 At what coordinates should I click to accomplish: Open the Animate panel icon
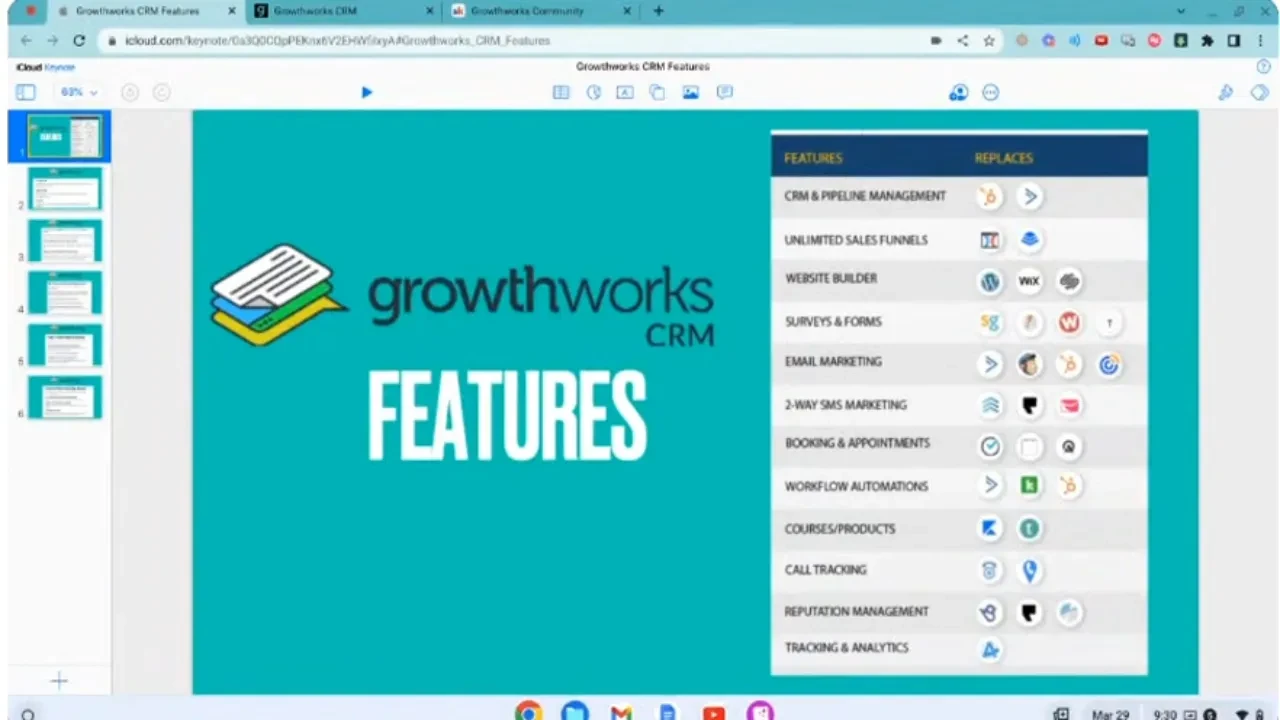1260,92
